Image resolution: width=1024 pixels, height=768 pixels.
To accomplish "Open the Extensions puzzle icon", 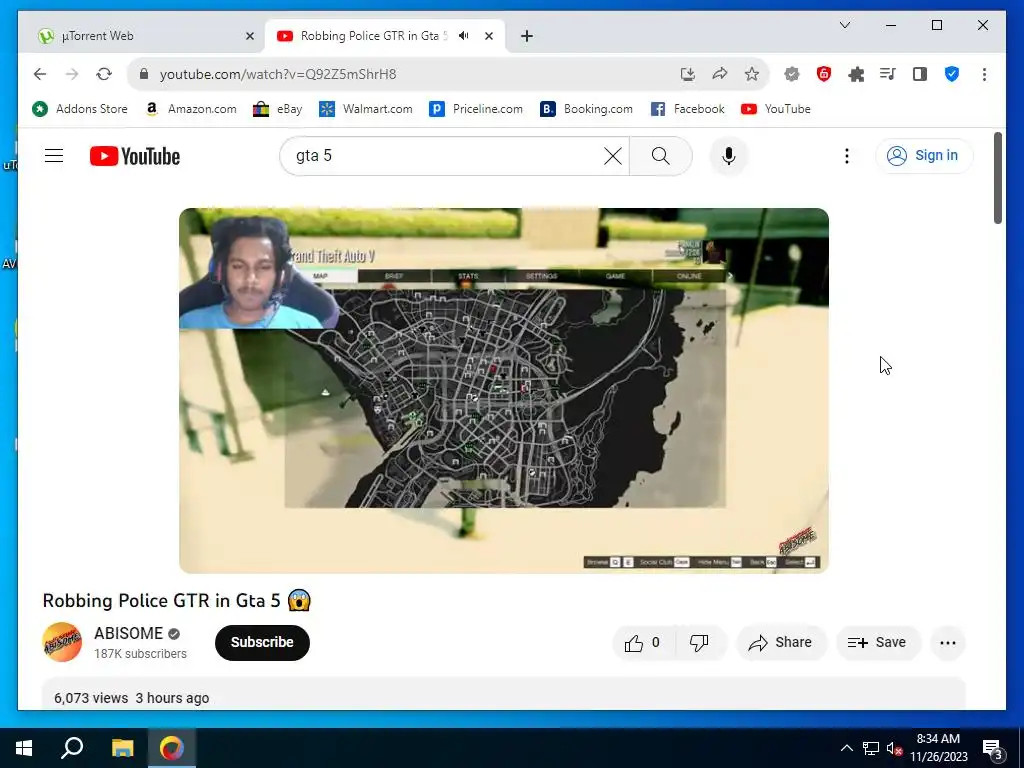I will pos(856,74).
